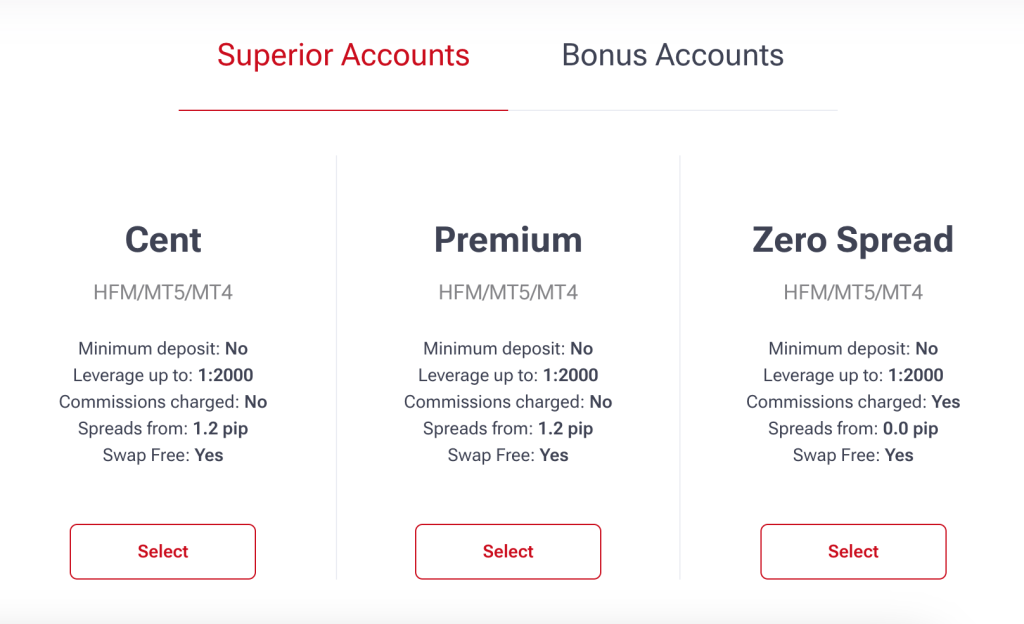
Task: Switch to the Superior Accounts tab
Action: point(343,55)
